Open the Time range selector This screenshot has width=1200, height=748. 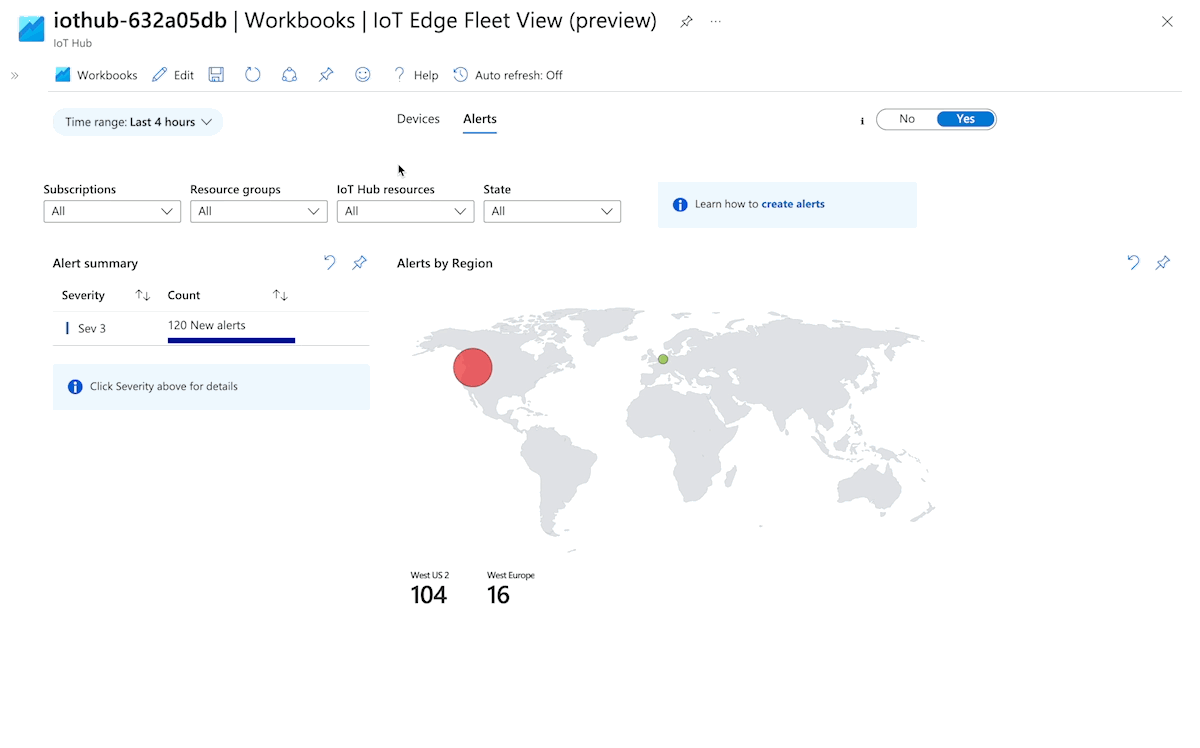click(138, 122)
